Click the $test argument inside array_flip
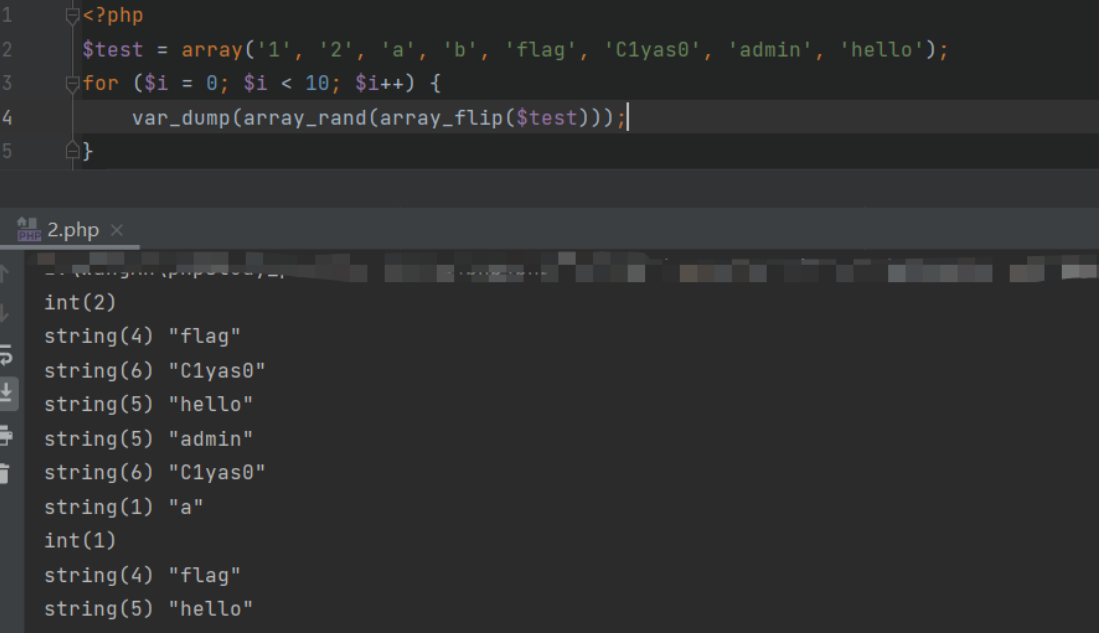The width and height of the screenshot is (1099, 639). pos(547,118)
